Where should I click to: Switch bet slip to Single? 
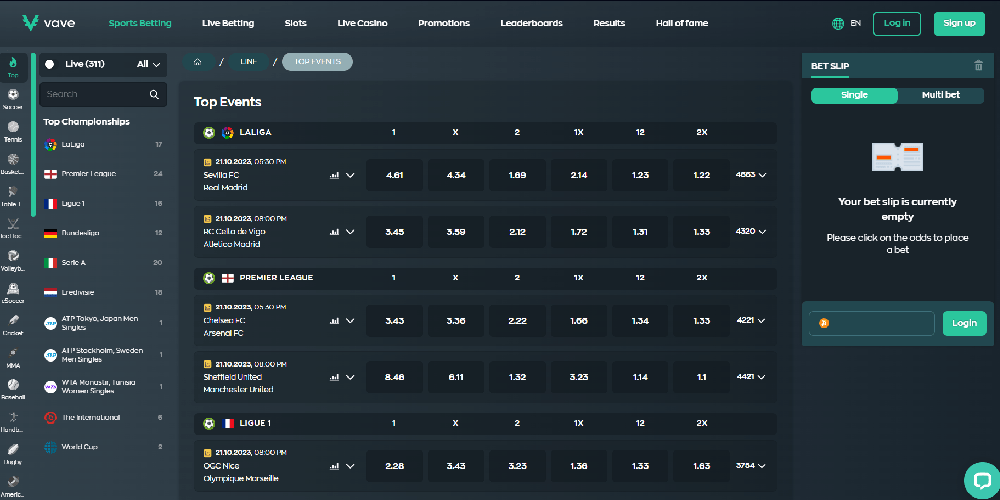coord(854,95)
